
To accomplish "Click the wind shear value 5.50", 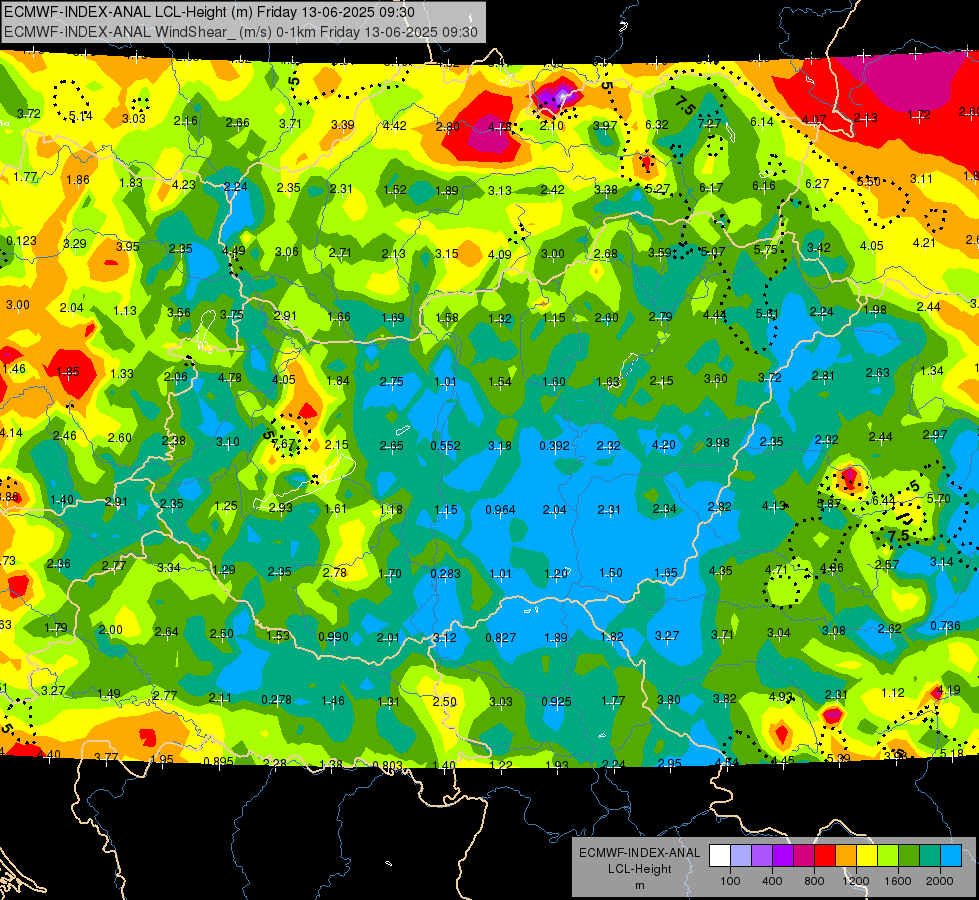I will tap(868, 181).
